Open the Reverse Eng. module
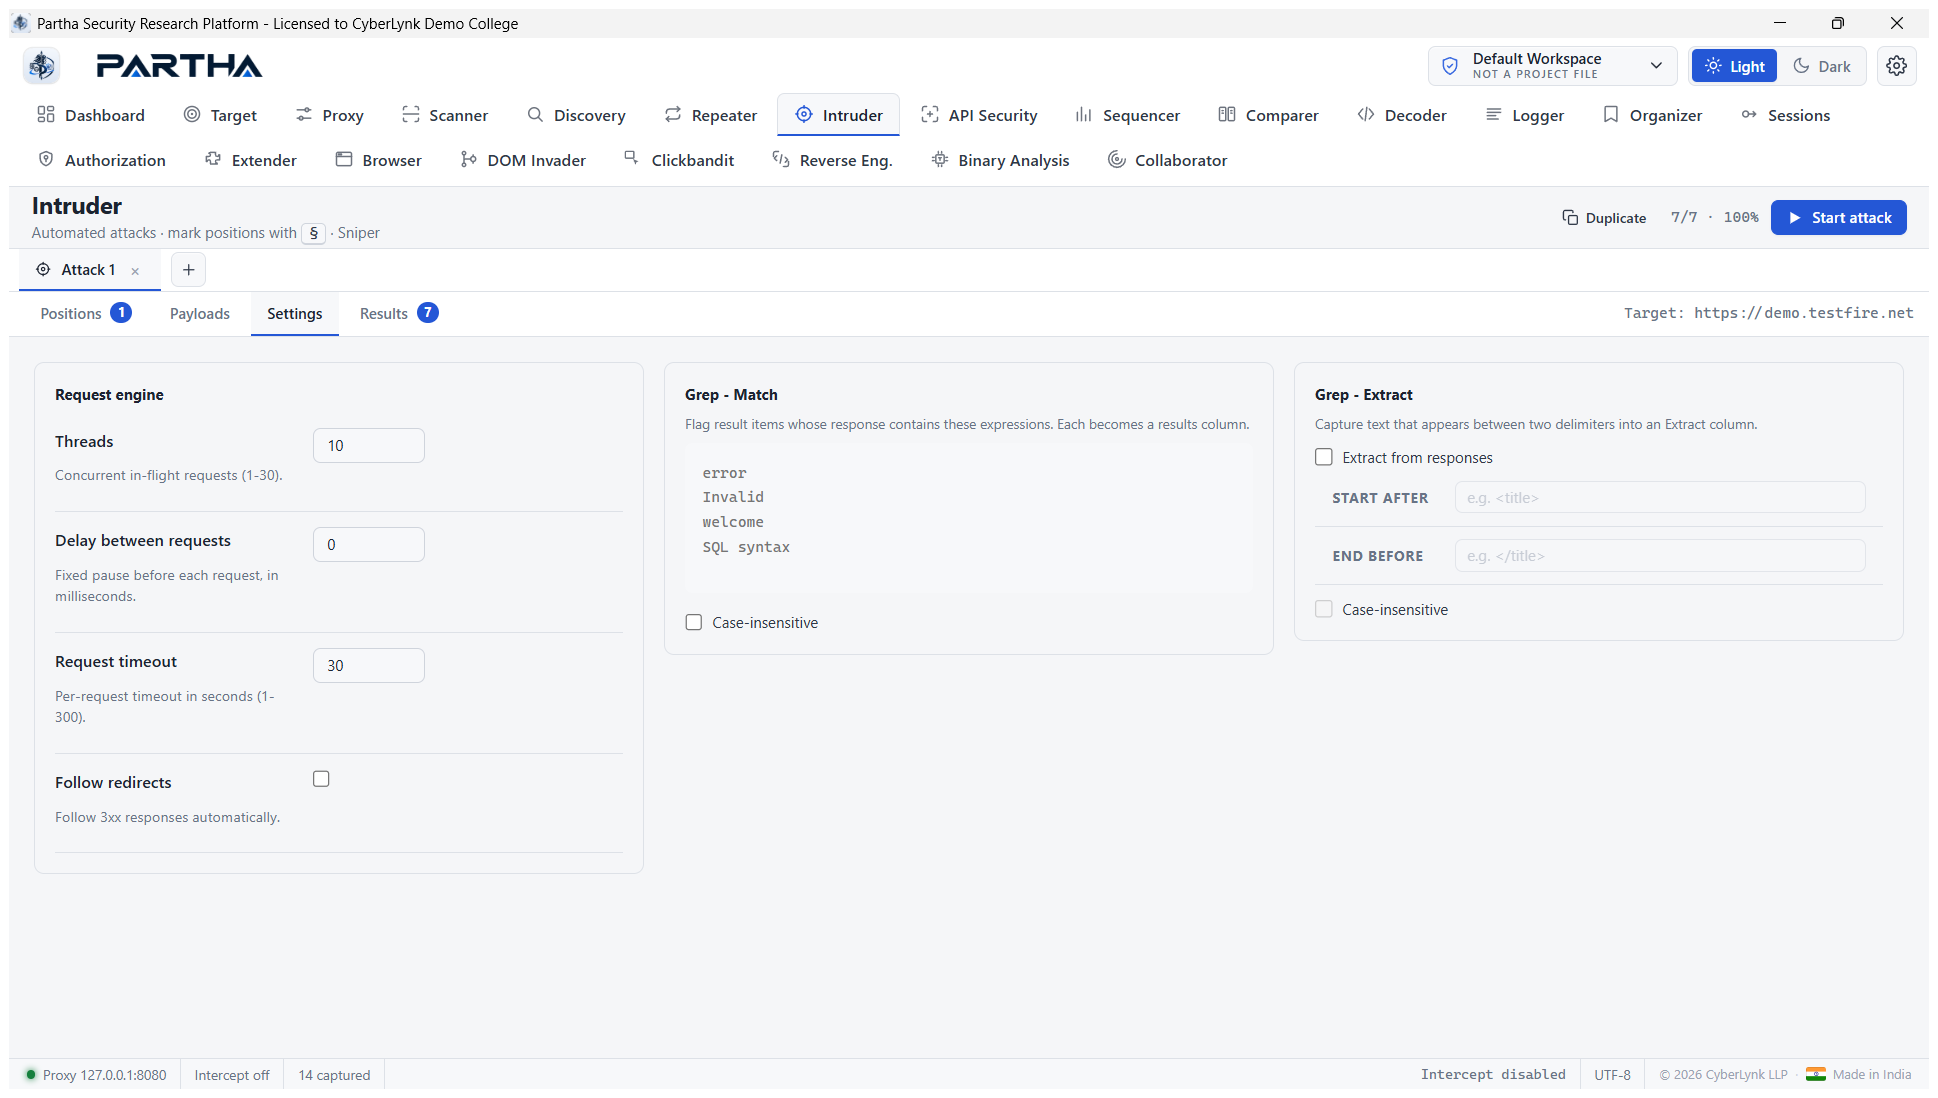Screen dimensions: 1938x1098 832,160
